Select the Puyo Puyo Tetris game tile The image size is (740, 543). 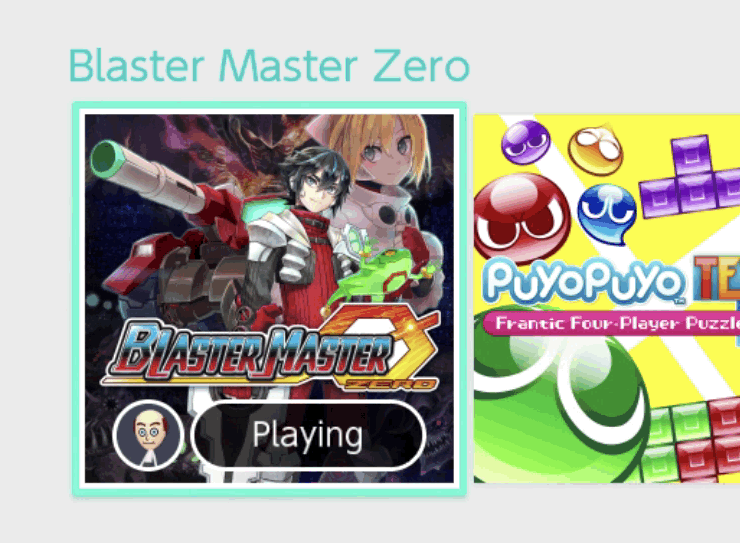[607, 299]
